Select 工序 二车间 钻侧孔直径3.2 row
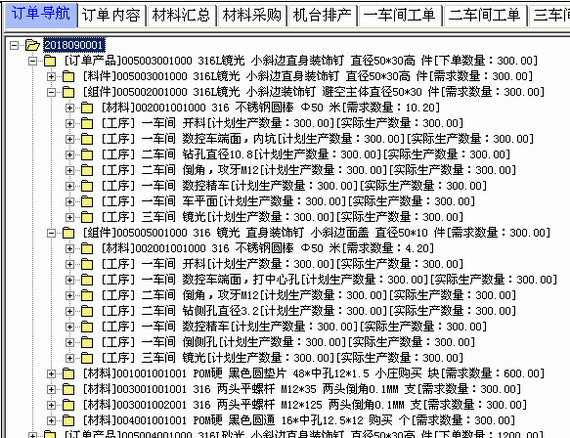 click(308, 311)
